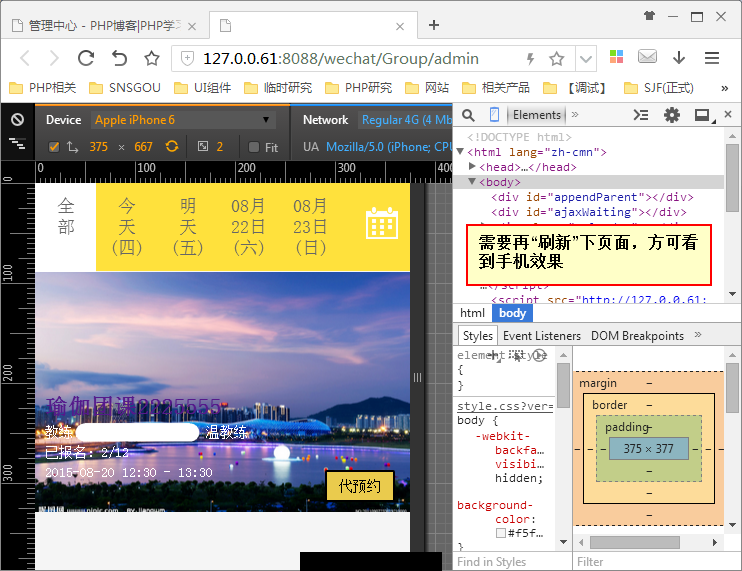742x571 pixels.
Task: Show more bookmarks with the chevron
Action: click(724, 88)
